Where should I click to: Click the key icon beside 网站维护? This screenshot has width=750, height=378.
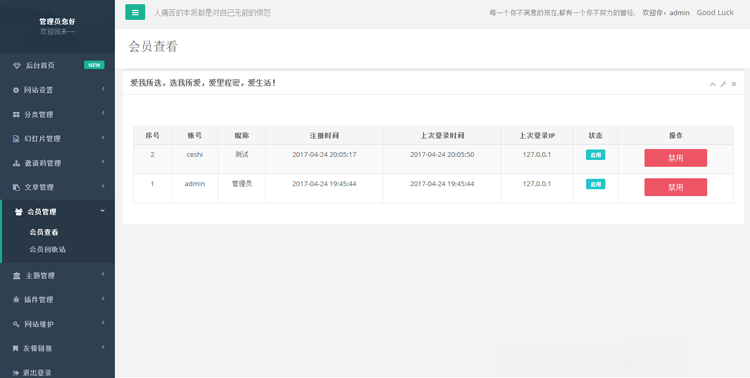[x=16, y=324]
